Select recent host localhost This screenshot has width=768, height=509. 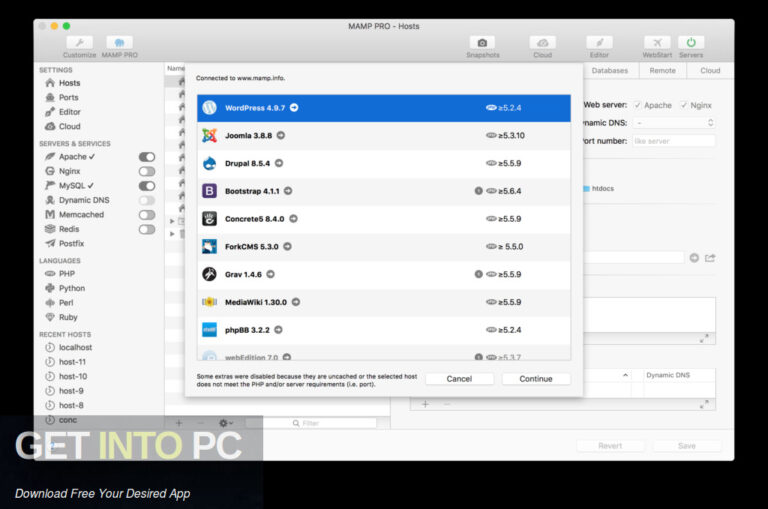pos(69,347)
